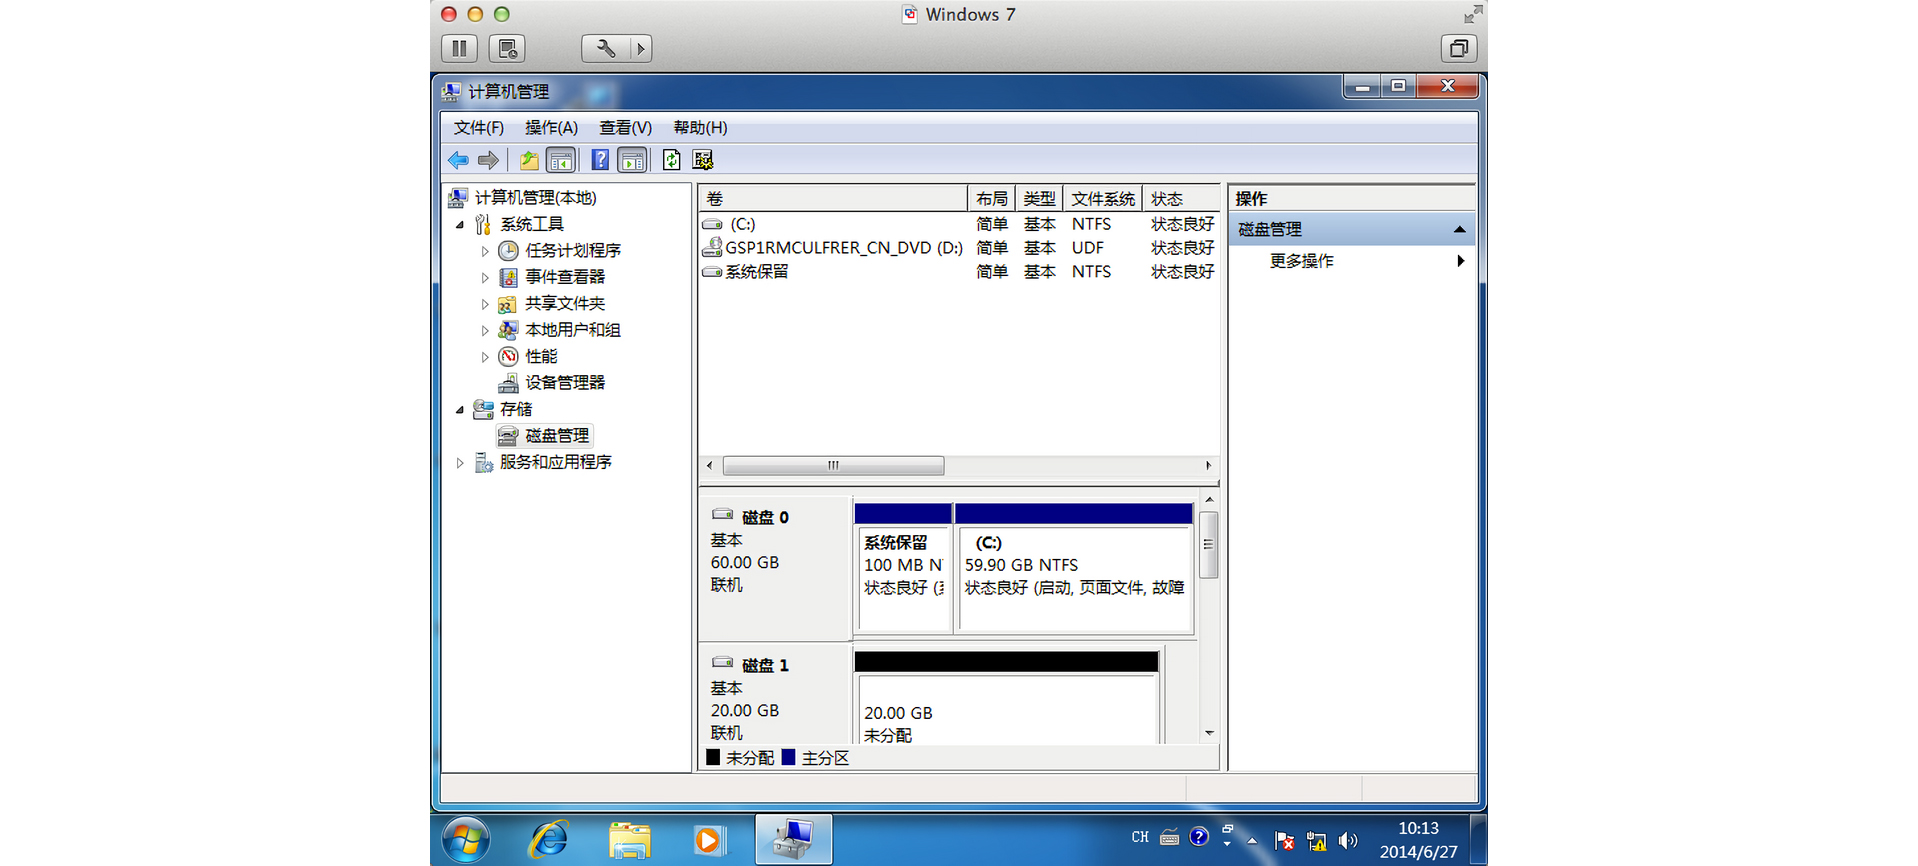Open Windows Media Player from taskbar
The image size is (1918, 866).
click(x=708, y=840)
